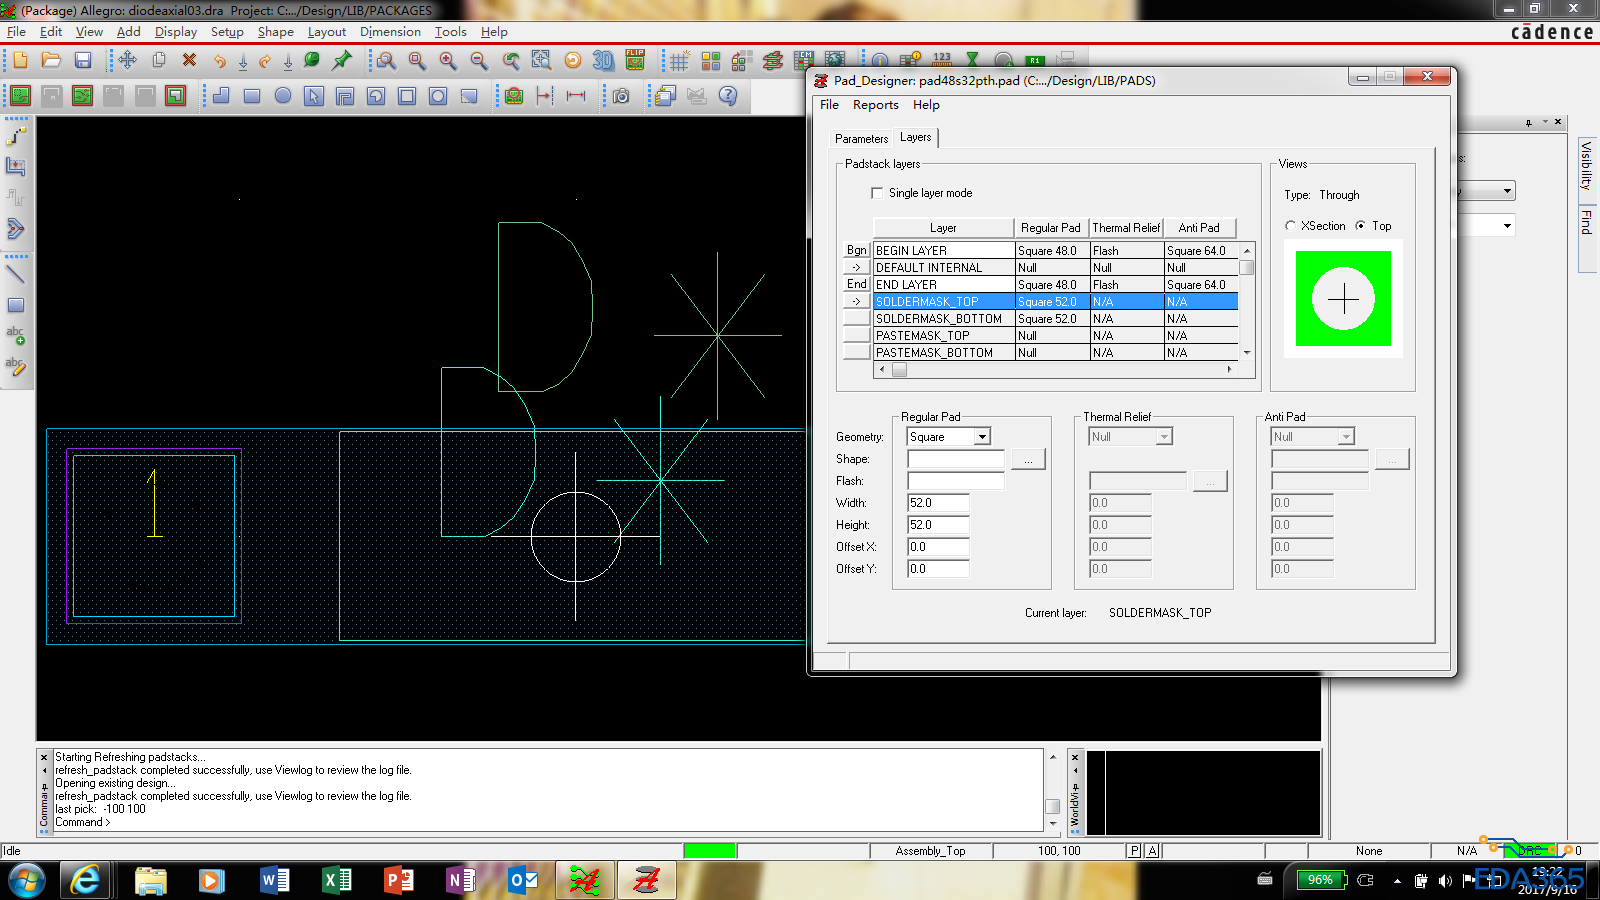Select the XSection view radio button
This screenshot has width=1600, height=900.
pyautogui.click(x=1290, y=226)
